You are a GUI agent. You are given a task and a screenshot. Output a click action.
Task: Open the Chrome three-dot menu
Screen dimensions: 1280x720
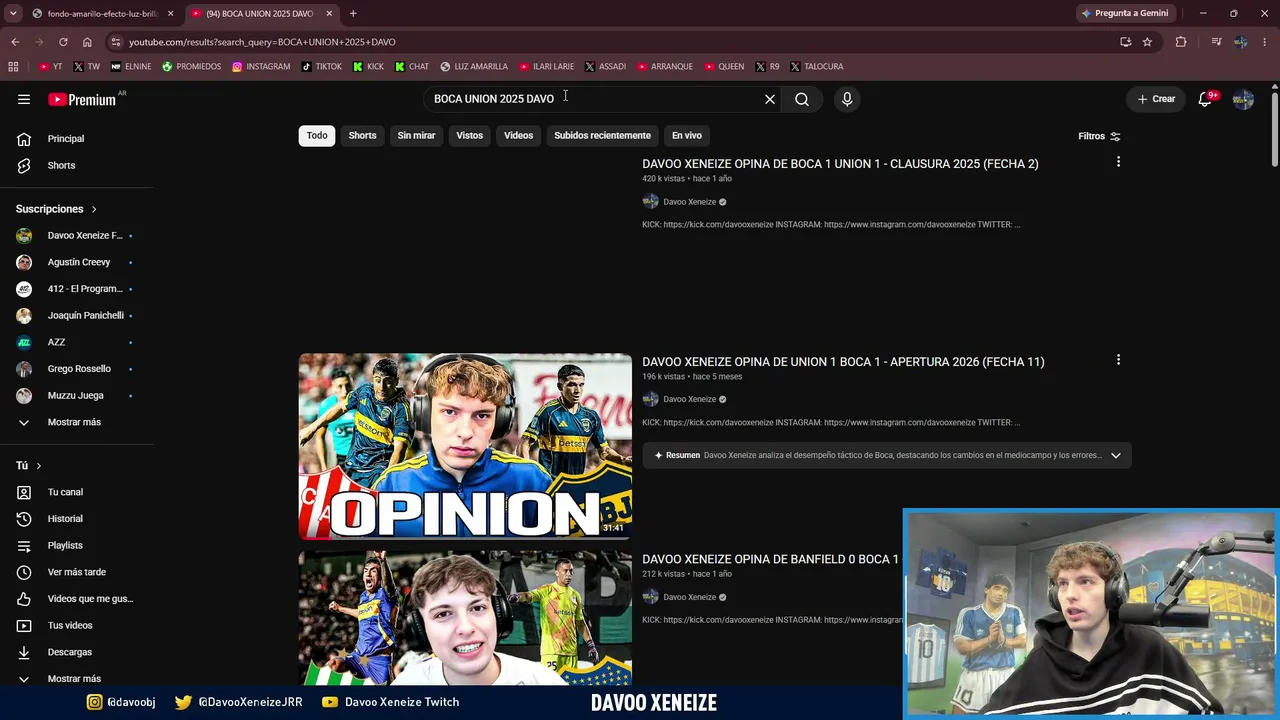click(x=1265, y=42)
